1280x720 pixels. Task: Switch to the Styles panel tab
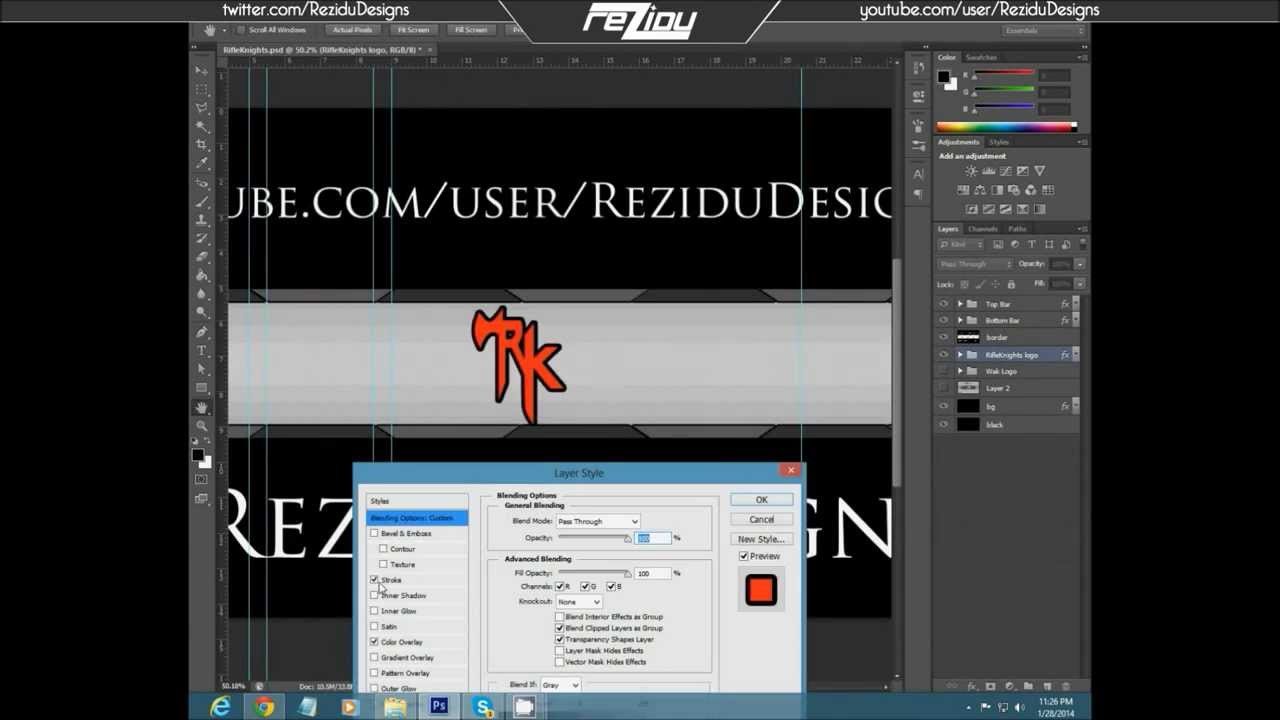pos(999,142)
